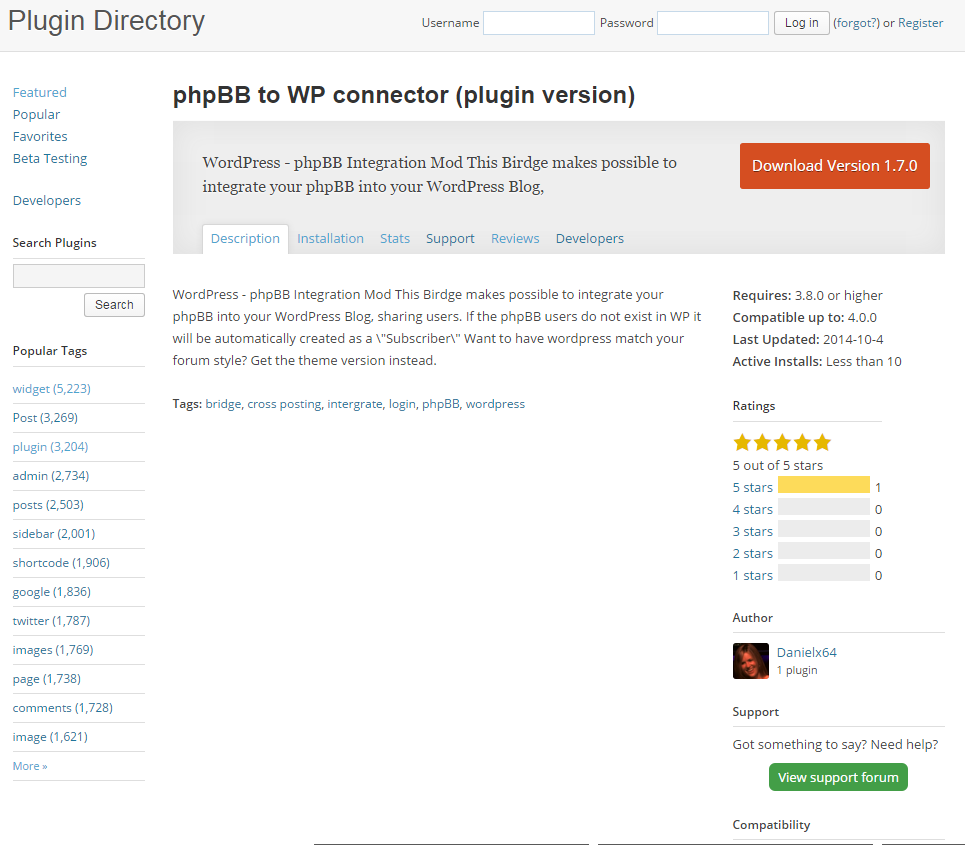This screenshot has height=845, width=965.
Task: Click the 'Last Updated: 2014-10-4' text
Action: point(807,340)
